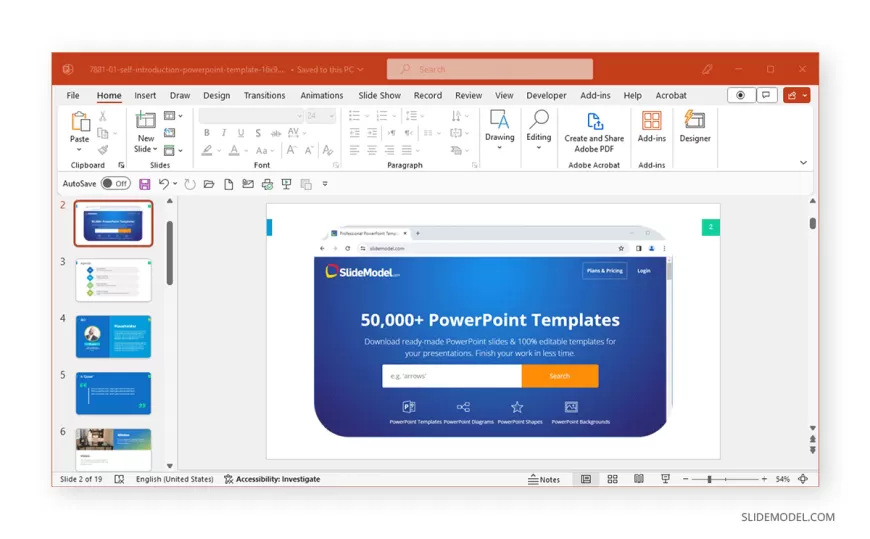Click the Share button
870x539 pixels.
[x=792, y=95]
